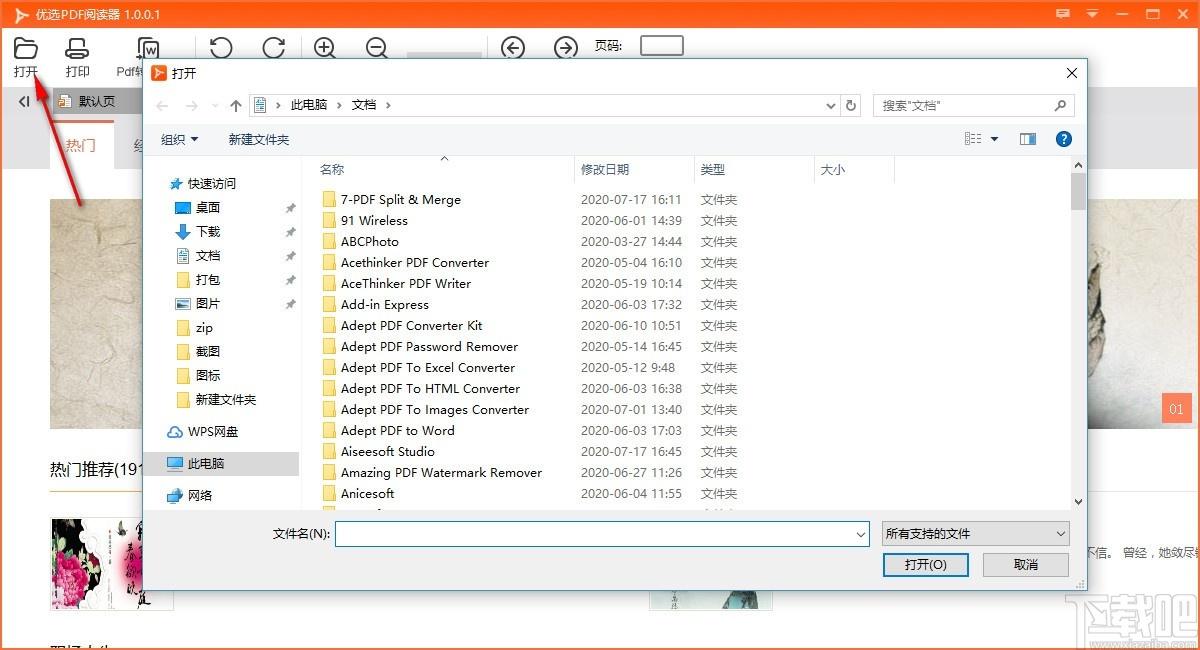Click the rotate counterclockwise icon
Image resolution: width=1200 pixels, height=650 pixels.
221,48
